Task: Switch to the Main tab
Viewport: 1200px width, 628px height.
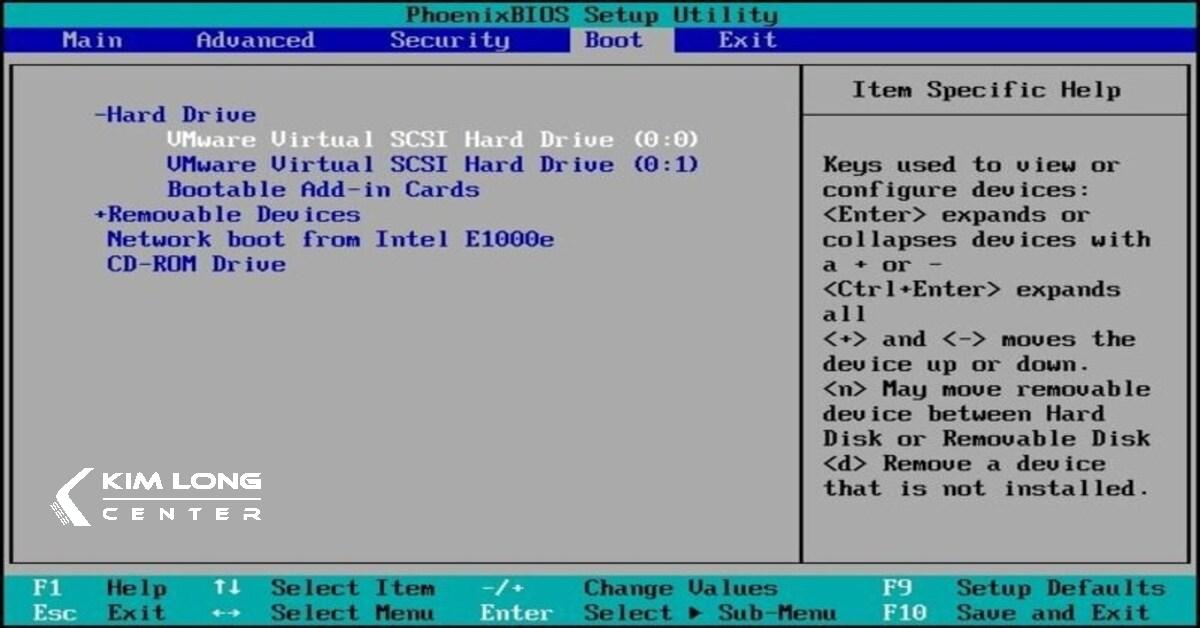Action: (x=92, y=40)
